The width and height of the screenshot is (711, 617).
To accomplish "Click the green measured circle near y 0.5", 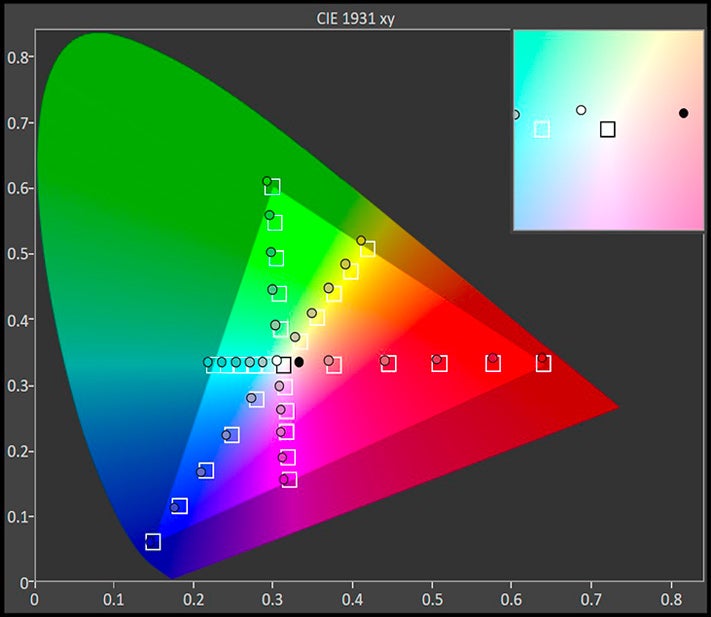I will coord(271,252).
